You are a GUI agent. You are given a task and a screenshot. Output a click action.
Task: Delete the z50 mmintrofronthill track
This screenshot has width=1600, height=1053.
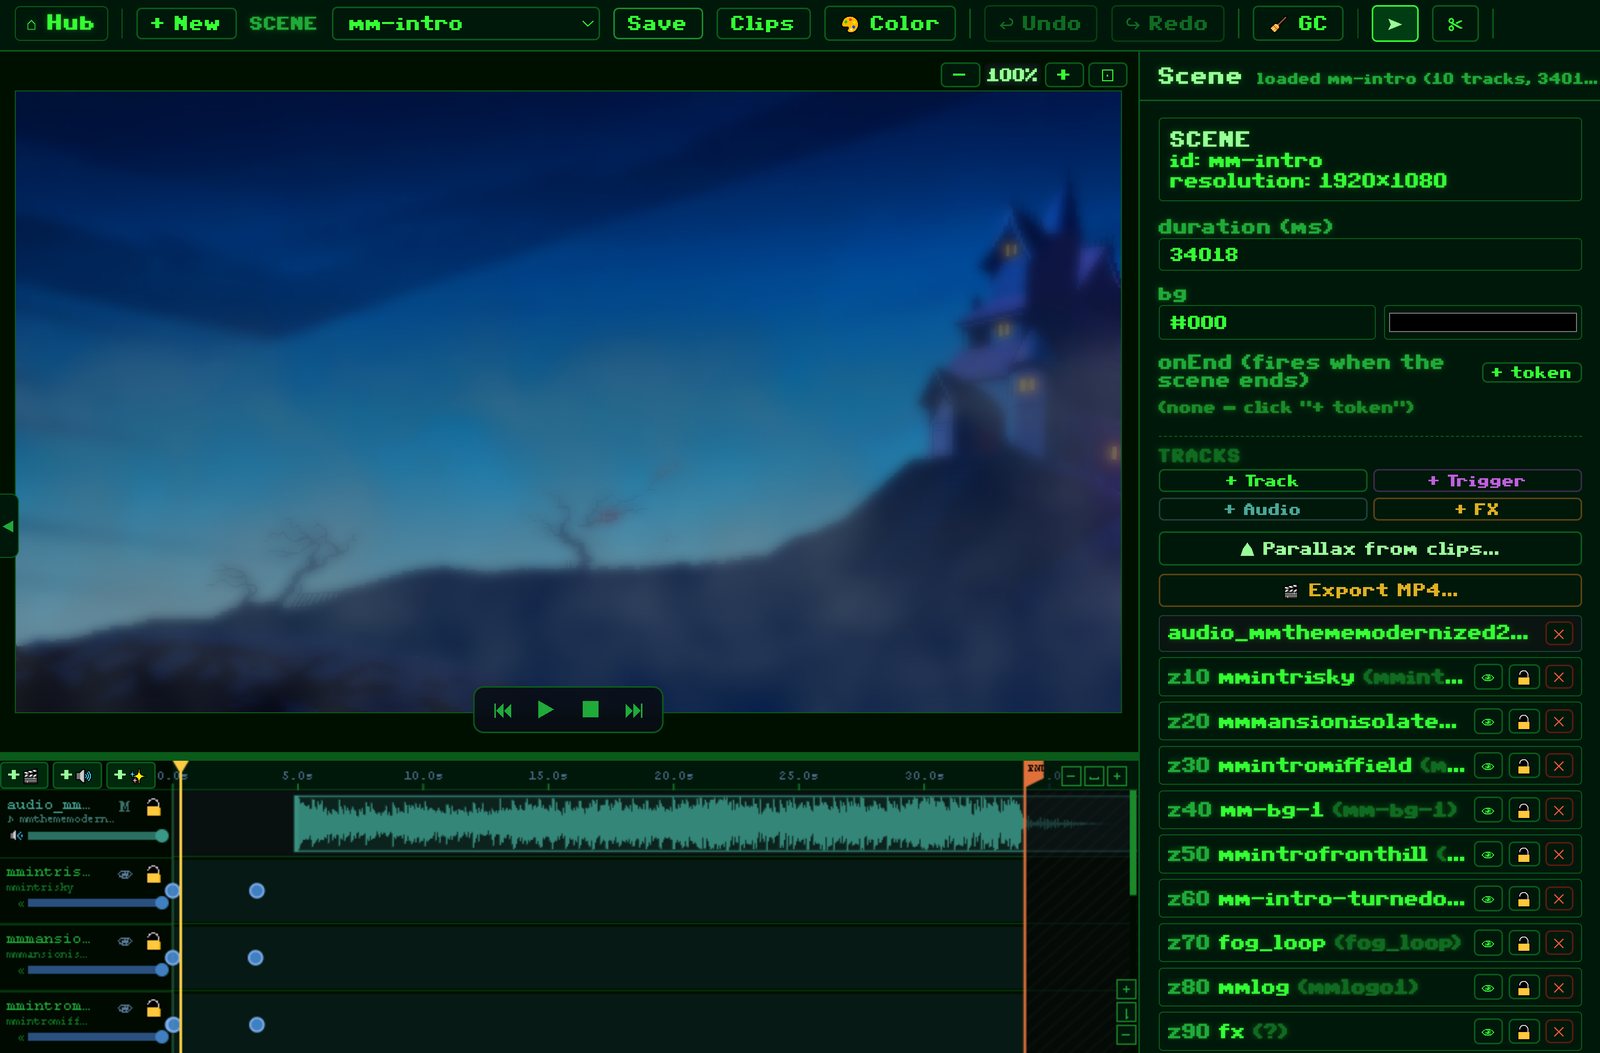click(1558, 855)
